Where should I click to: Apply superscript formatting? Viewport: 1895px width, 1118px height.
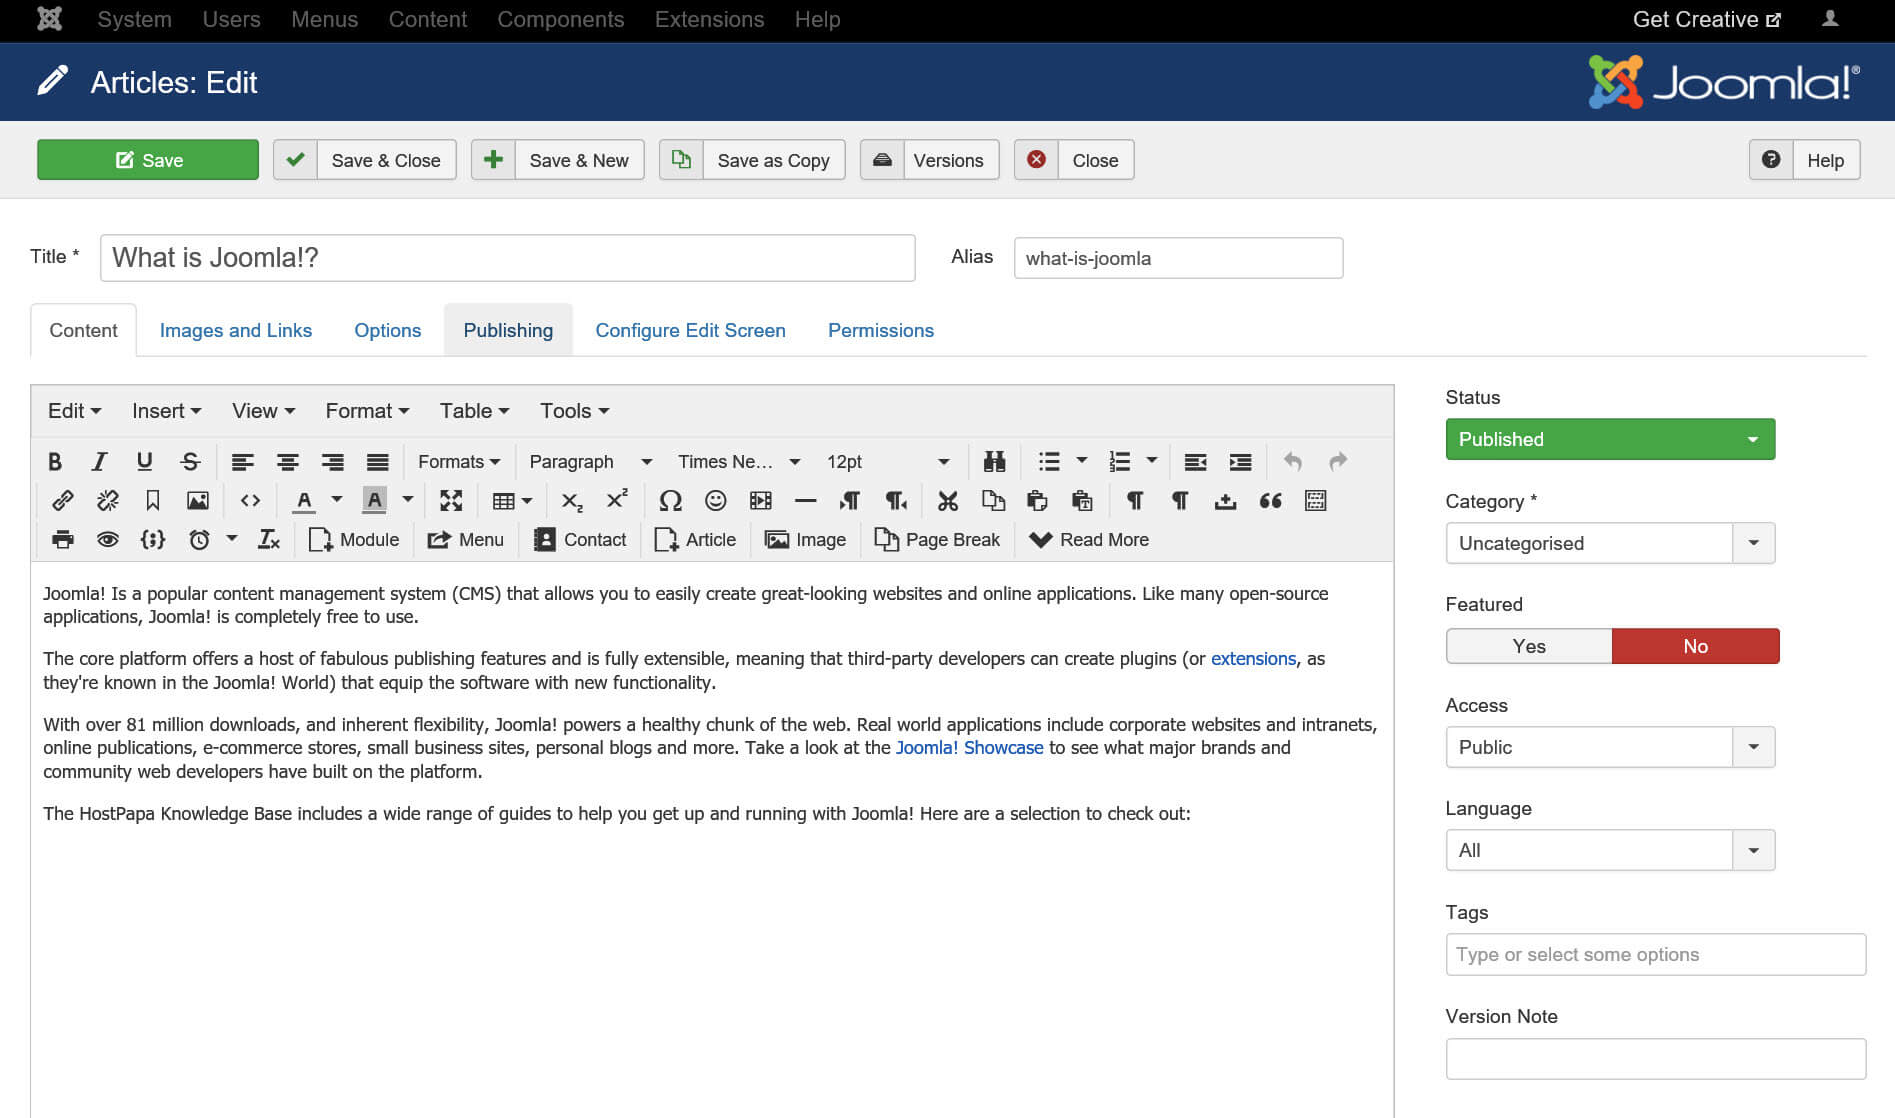pos(617,500)
